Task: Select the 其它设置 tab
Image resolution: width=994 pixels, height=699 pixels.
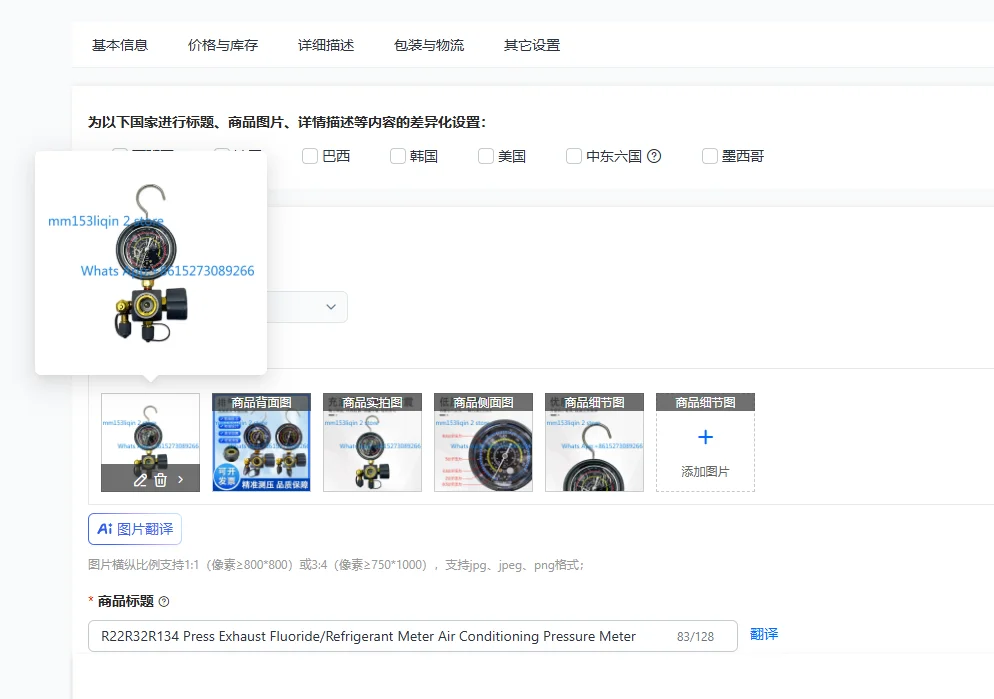Action: [532, 45]
